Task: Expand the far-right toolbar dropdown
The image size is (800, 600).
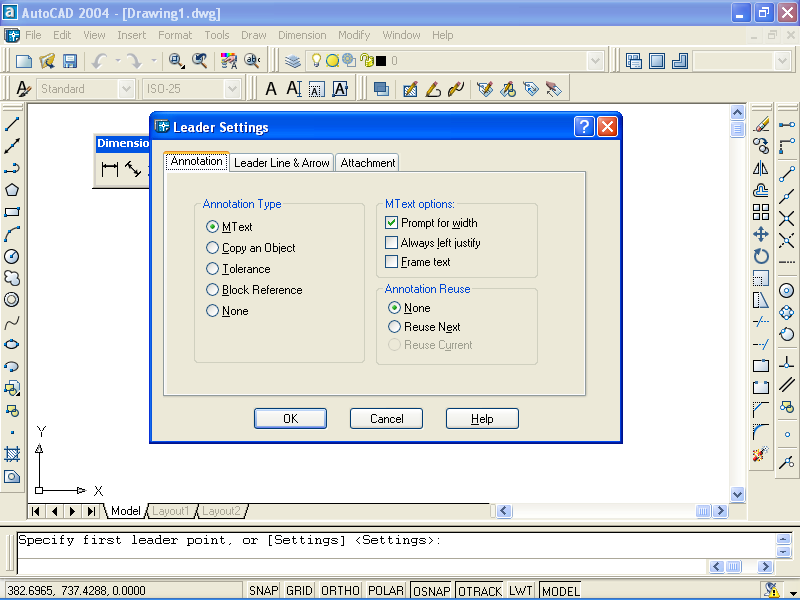Action: (x=782, y=61)
